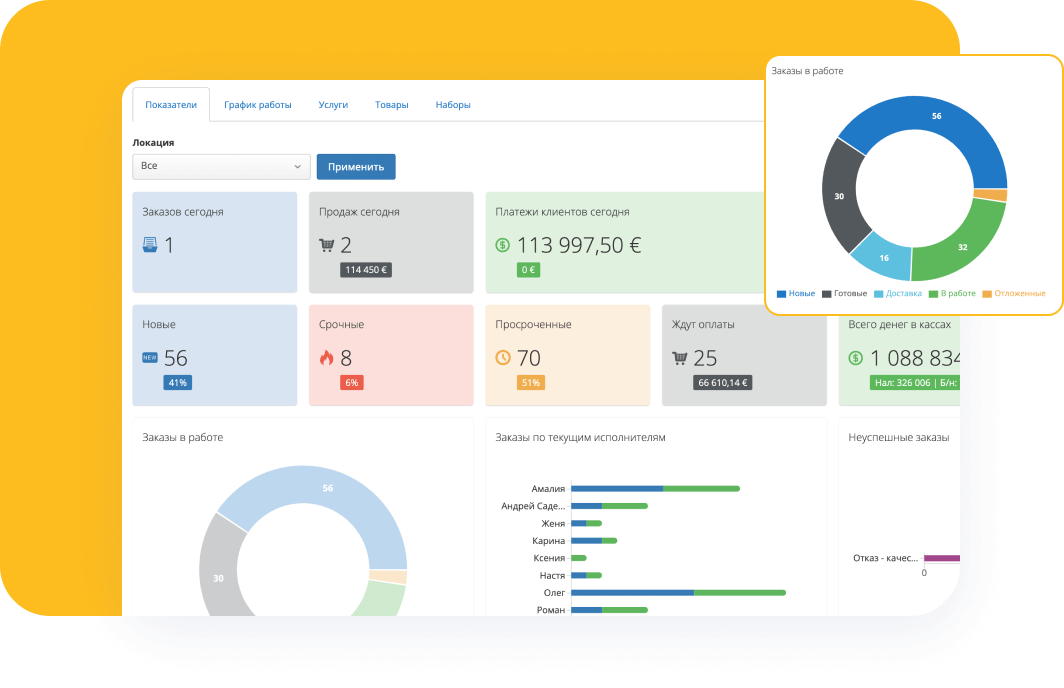Viewport: 1064px width, 688px height.
Task: Click the 114 450 € sales badge
Action: (x=367, y=270)
